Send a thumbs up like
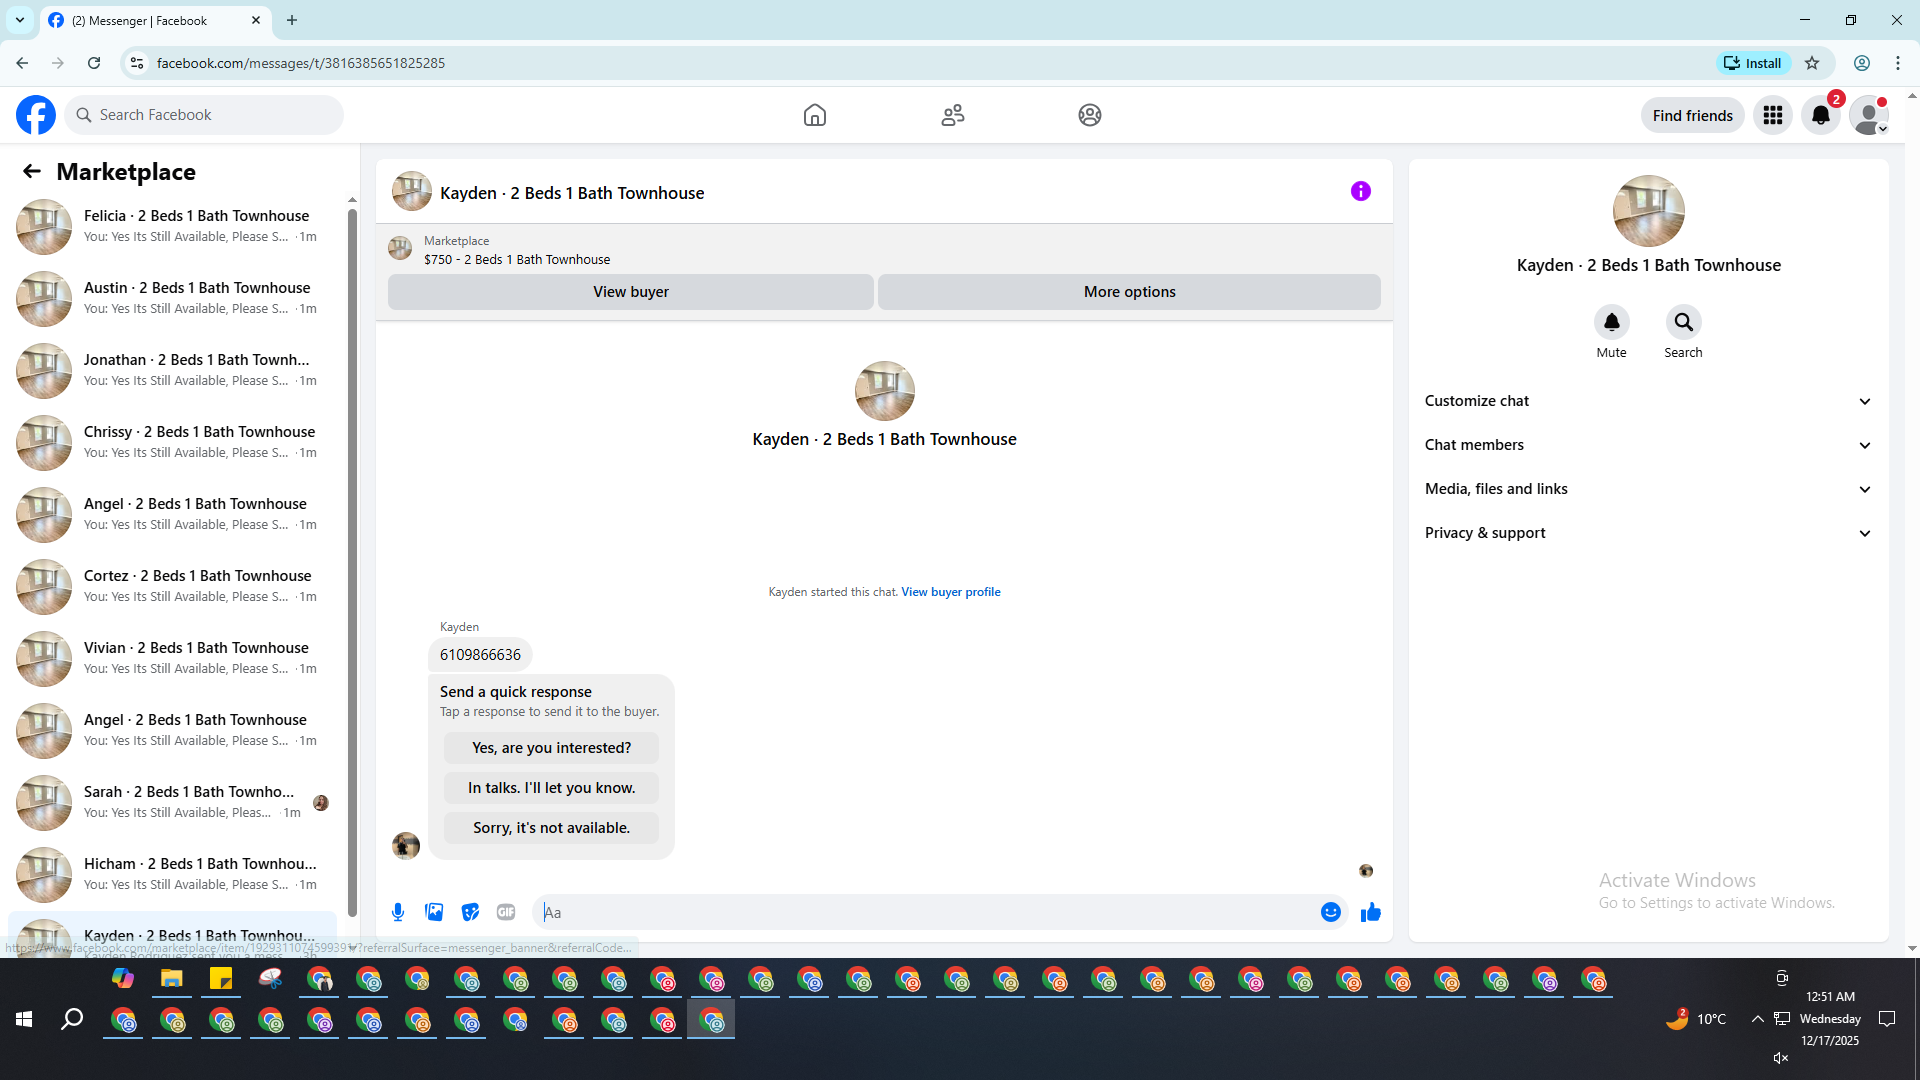The height and width of the screenshot is (1080, 1920). tap(1370, 912)
